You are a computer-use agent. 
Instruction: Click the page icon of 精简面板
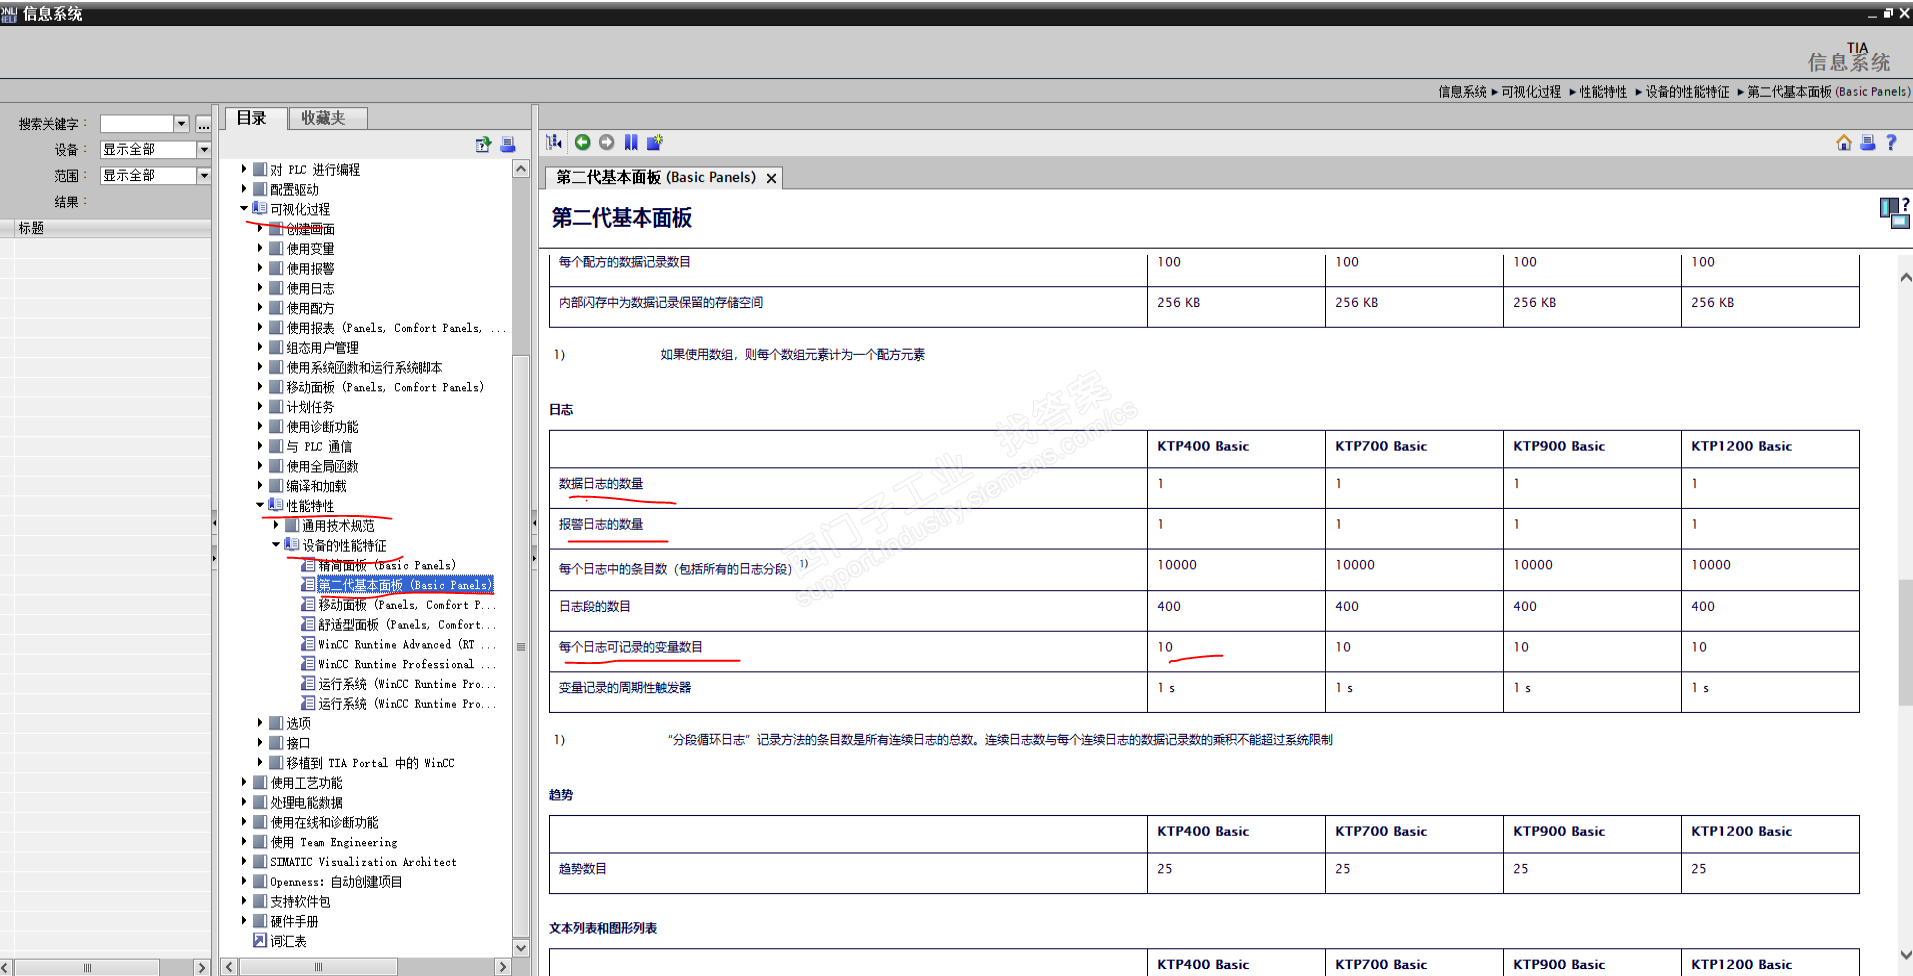pos(309,565)
